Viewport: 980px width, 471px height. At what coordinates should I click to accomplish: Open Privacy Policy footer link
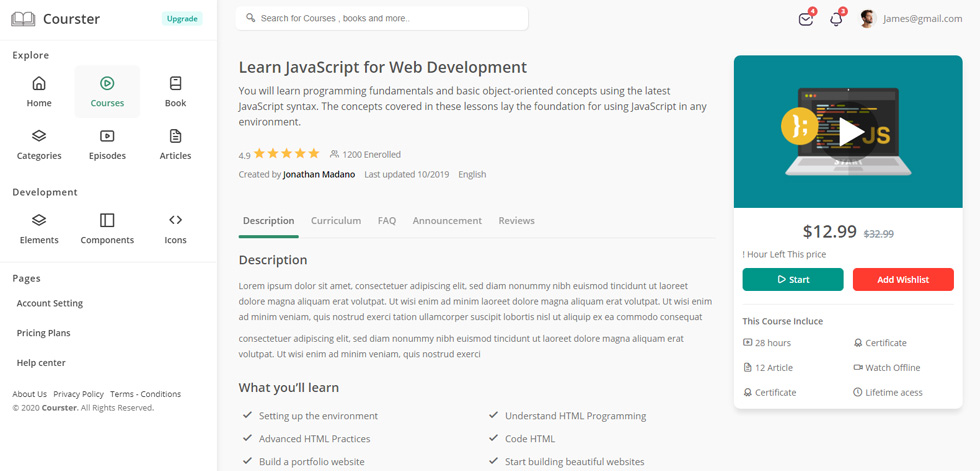(x=79, y=394)
